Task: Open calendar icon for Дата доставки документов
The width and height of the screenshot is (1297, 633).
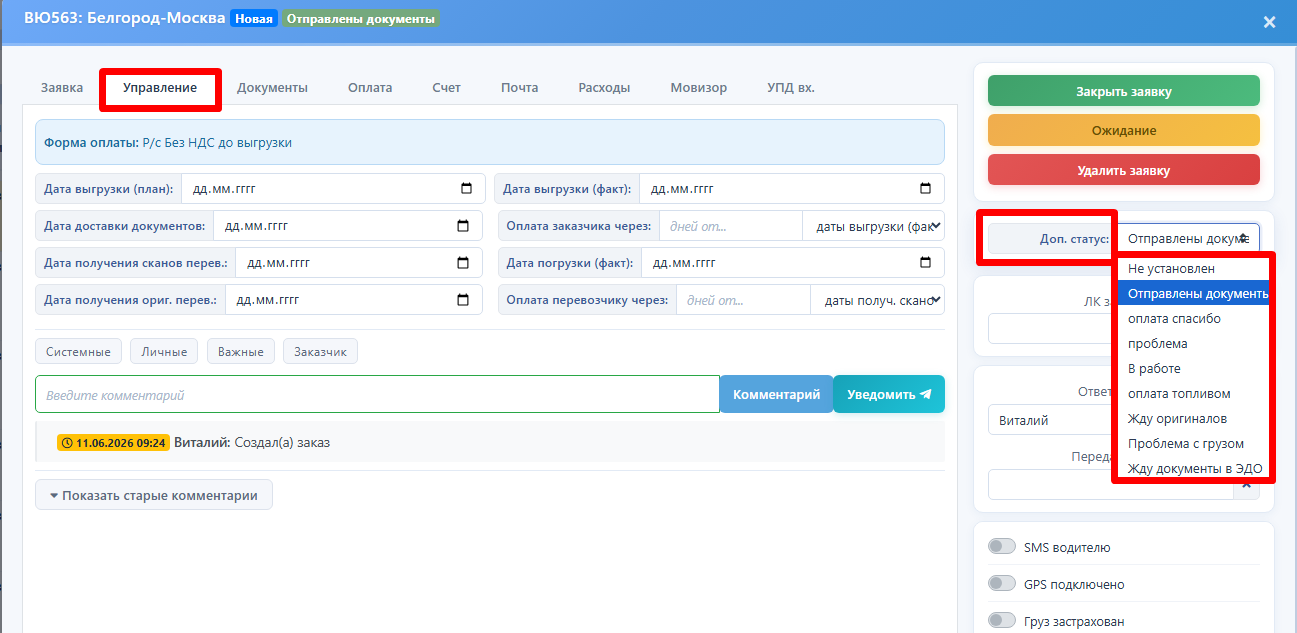Action: [463, 226]
